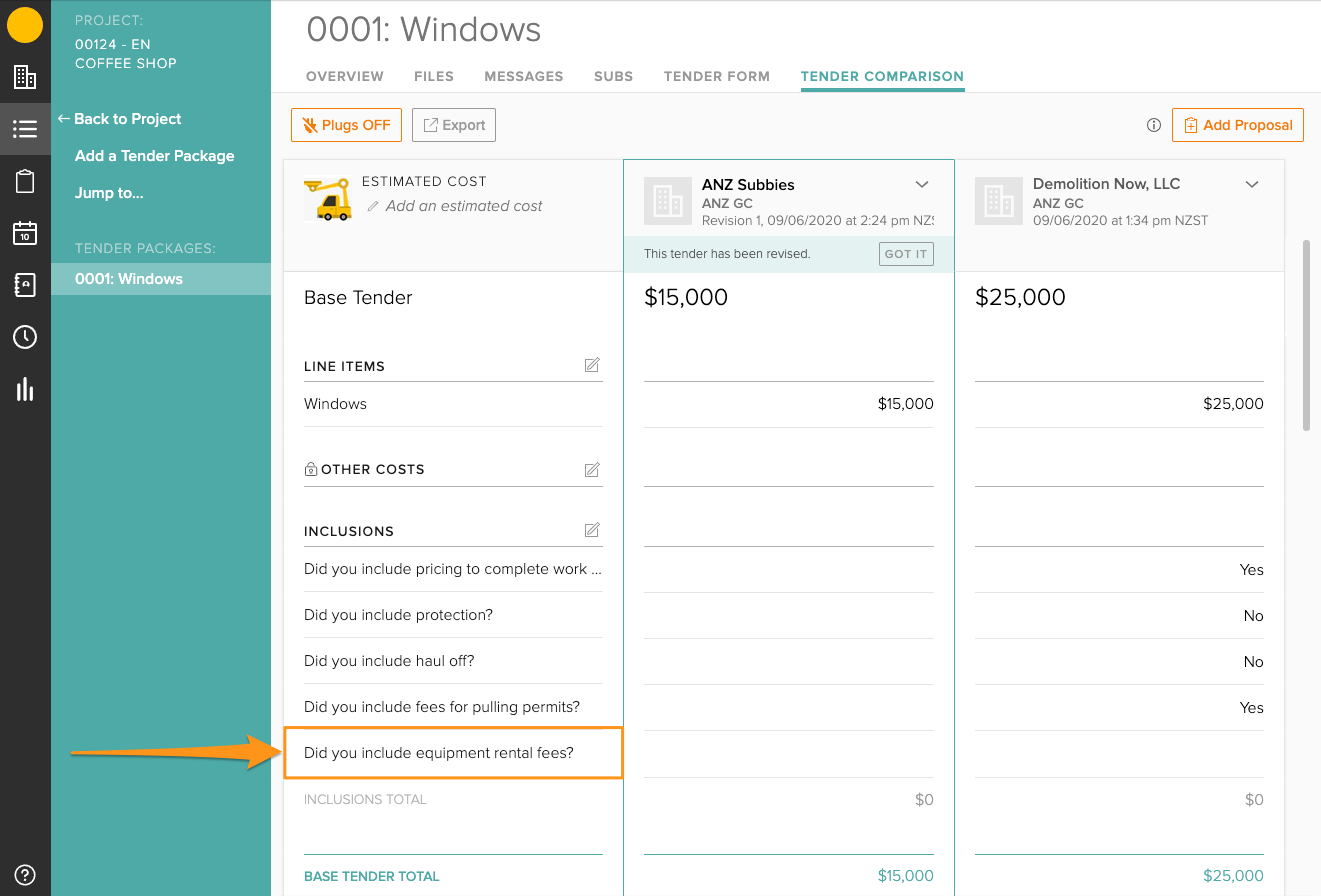
Task: Open the contacts address book sidebar icon
Action: tap(25, 285)
